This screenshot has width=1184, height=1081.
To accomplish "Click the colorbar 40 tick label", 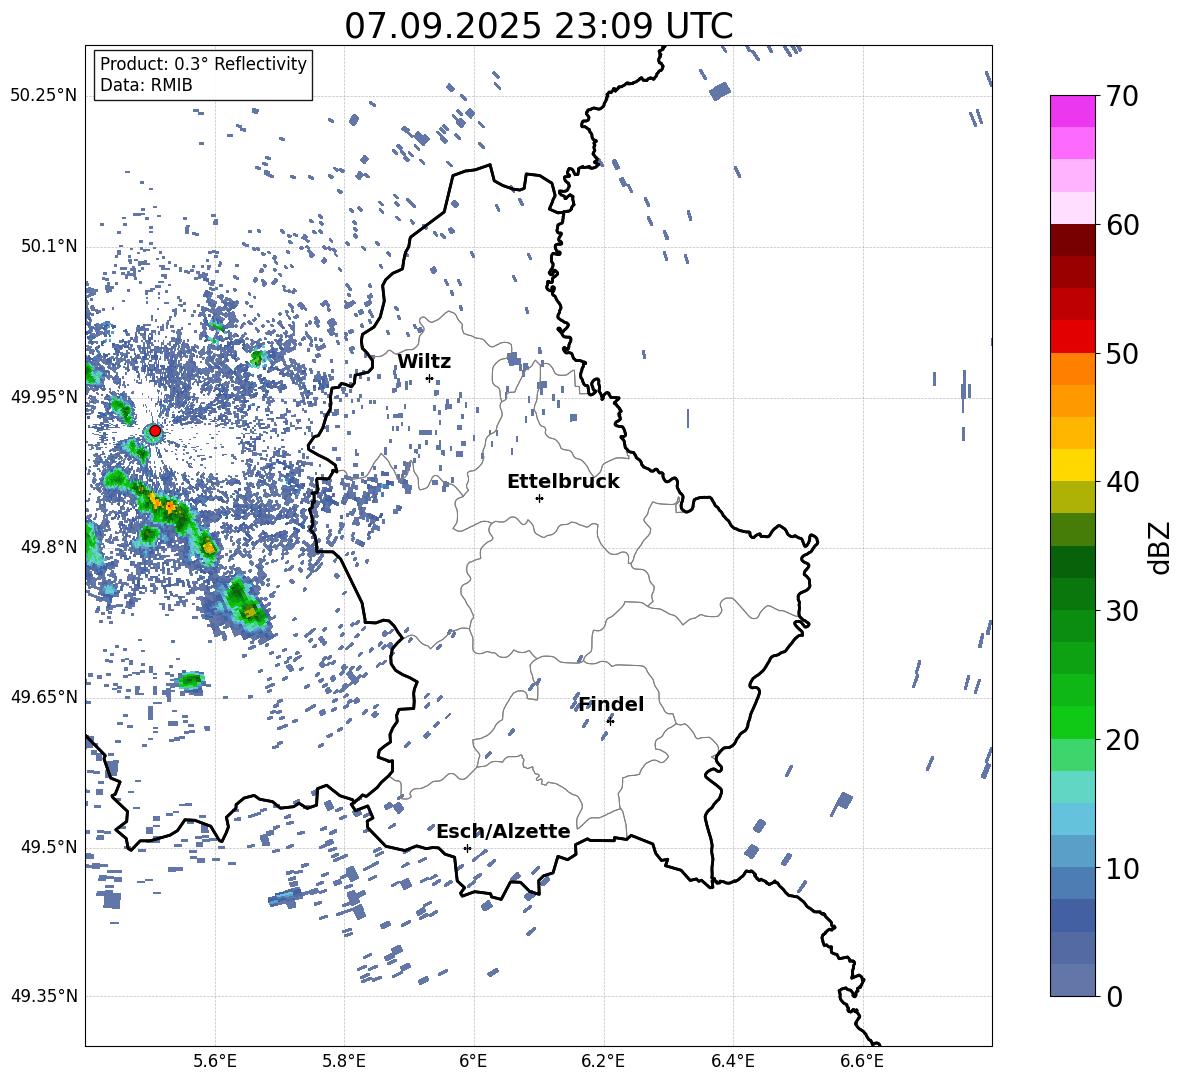I will click(1122, 482).
